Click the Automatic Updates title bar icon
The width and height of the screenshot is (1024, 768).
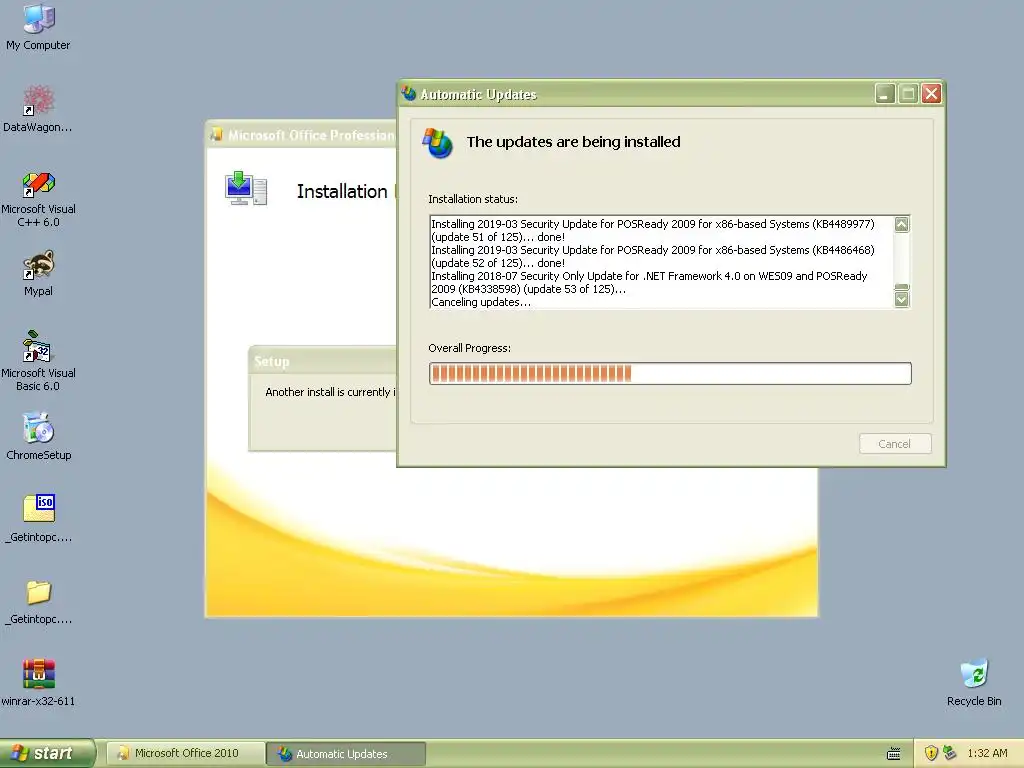click(x=409, y=94)
